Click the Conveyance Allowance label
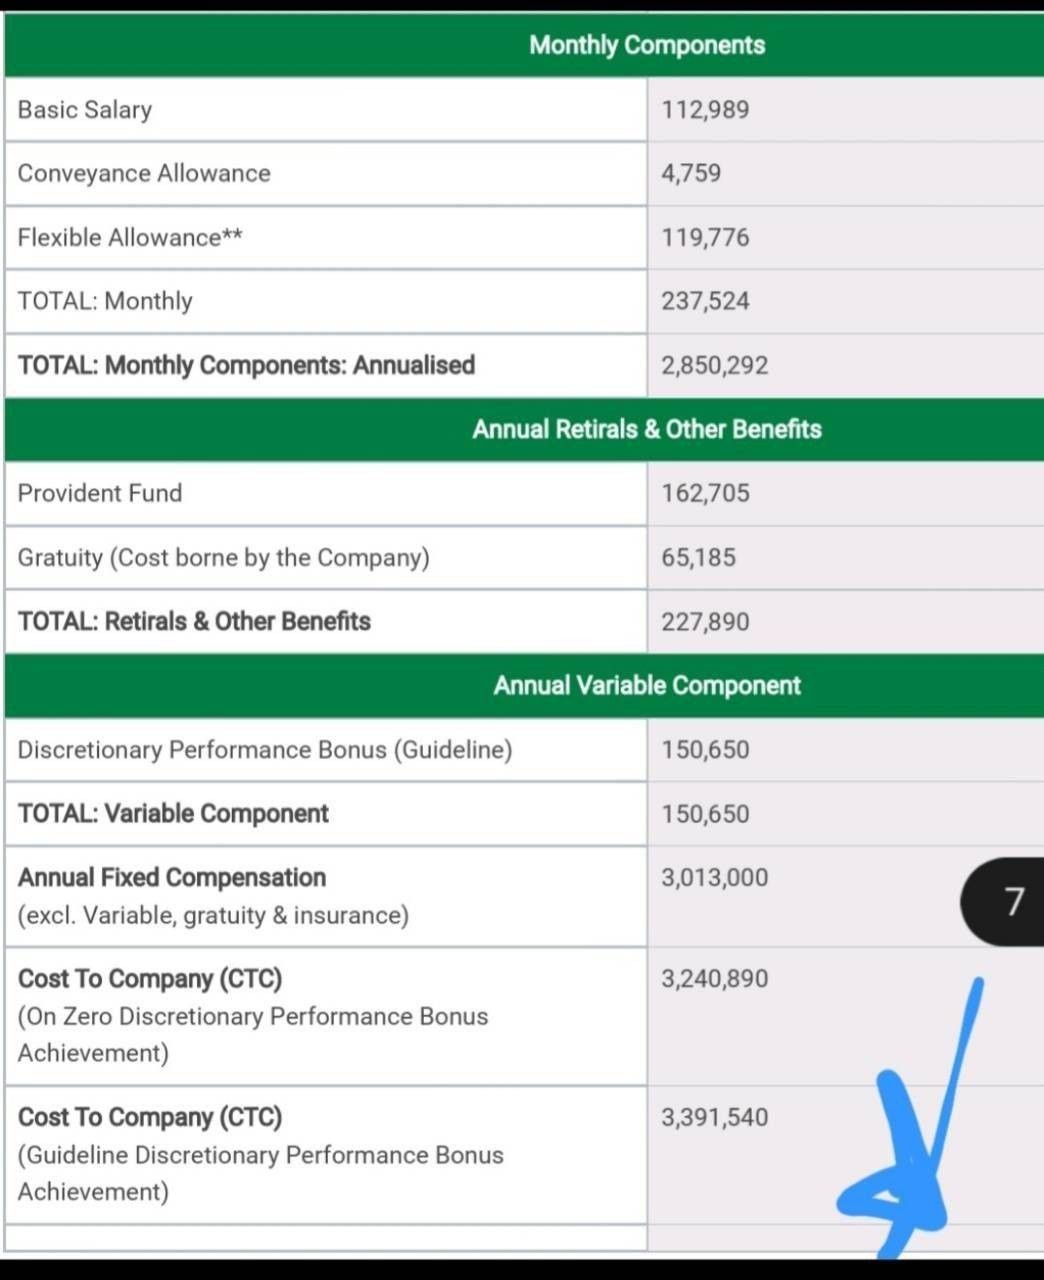 pyautogui.click(x=144, y=173)
